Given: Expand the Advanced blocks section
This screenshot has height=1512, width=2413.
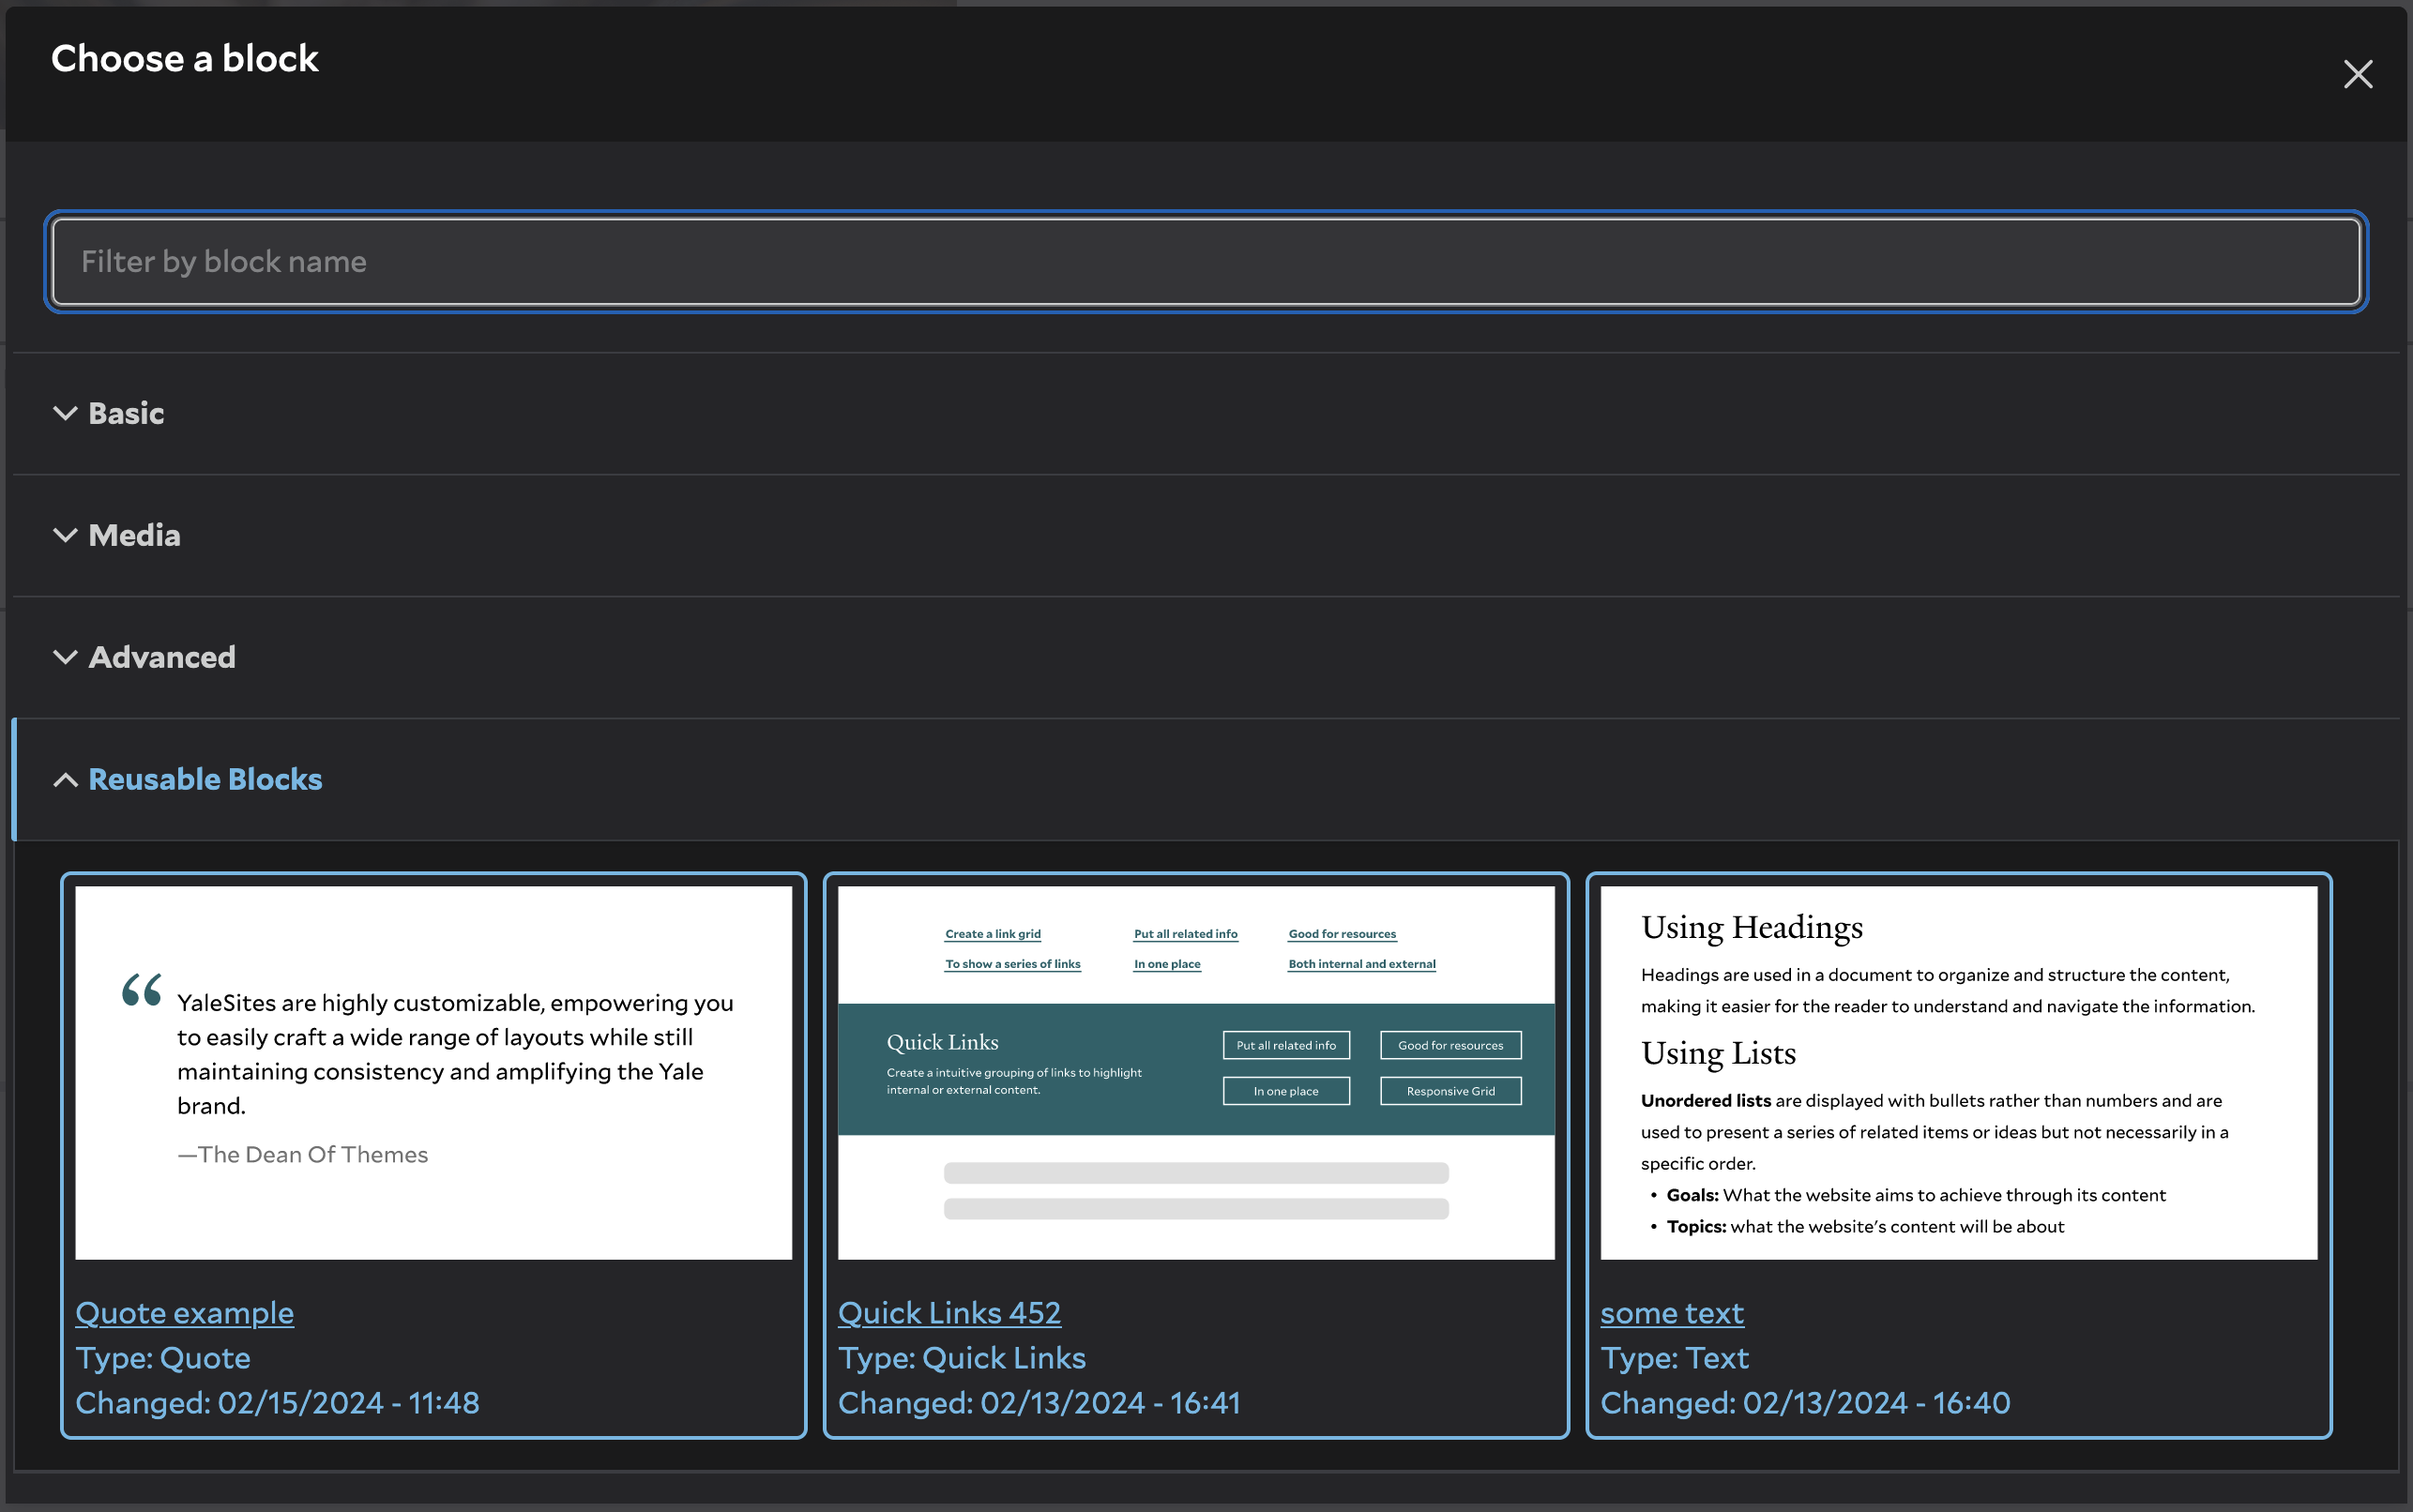Looking at the screenshot, I should click(146, 657).
